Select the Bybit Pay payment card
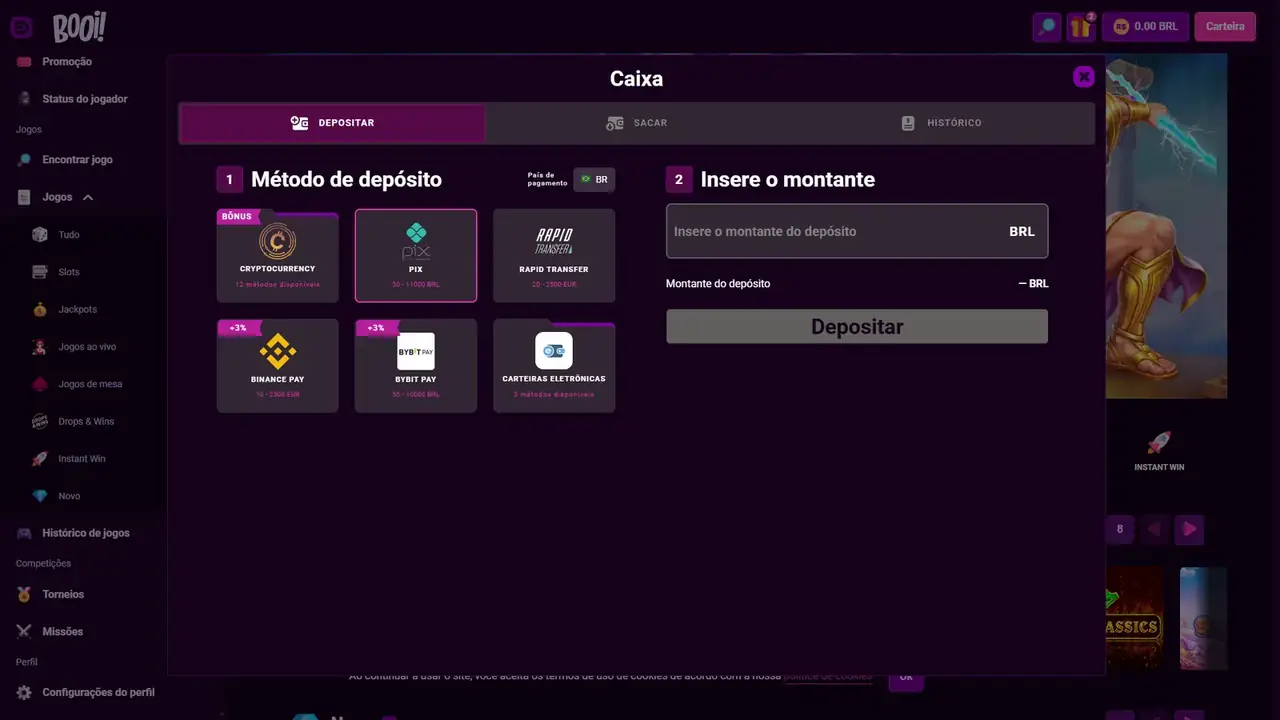 tap(416, 366)
